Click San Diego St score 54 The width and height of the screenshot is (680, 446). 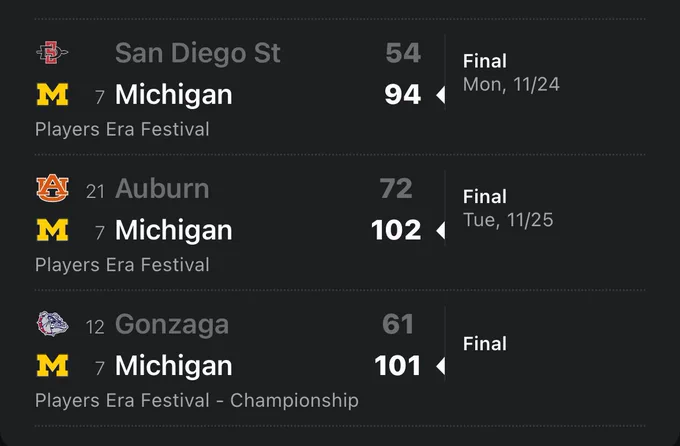click(403, 53)
